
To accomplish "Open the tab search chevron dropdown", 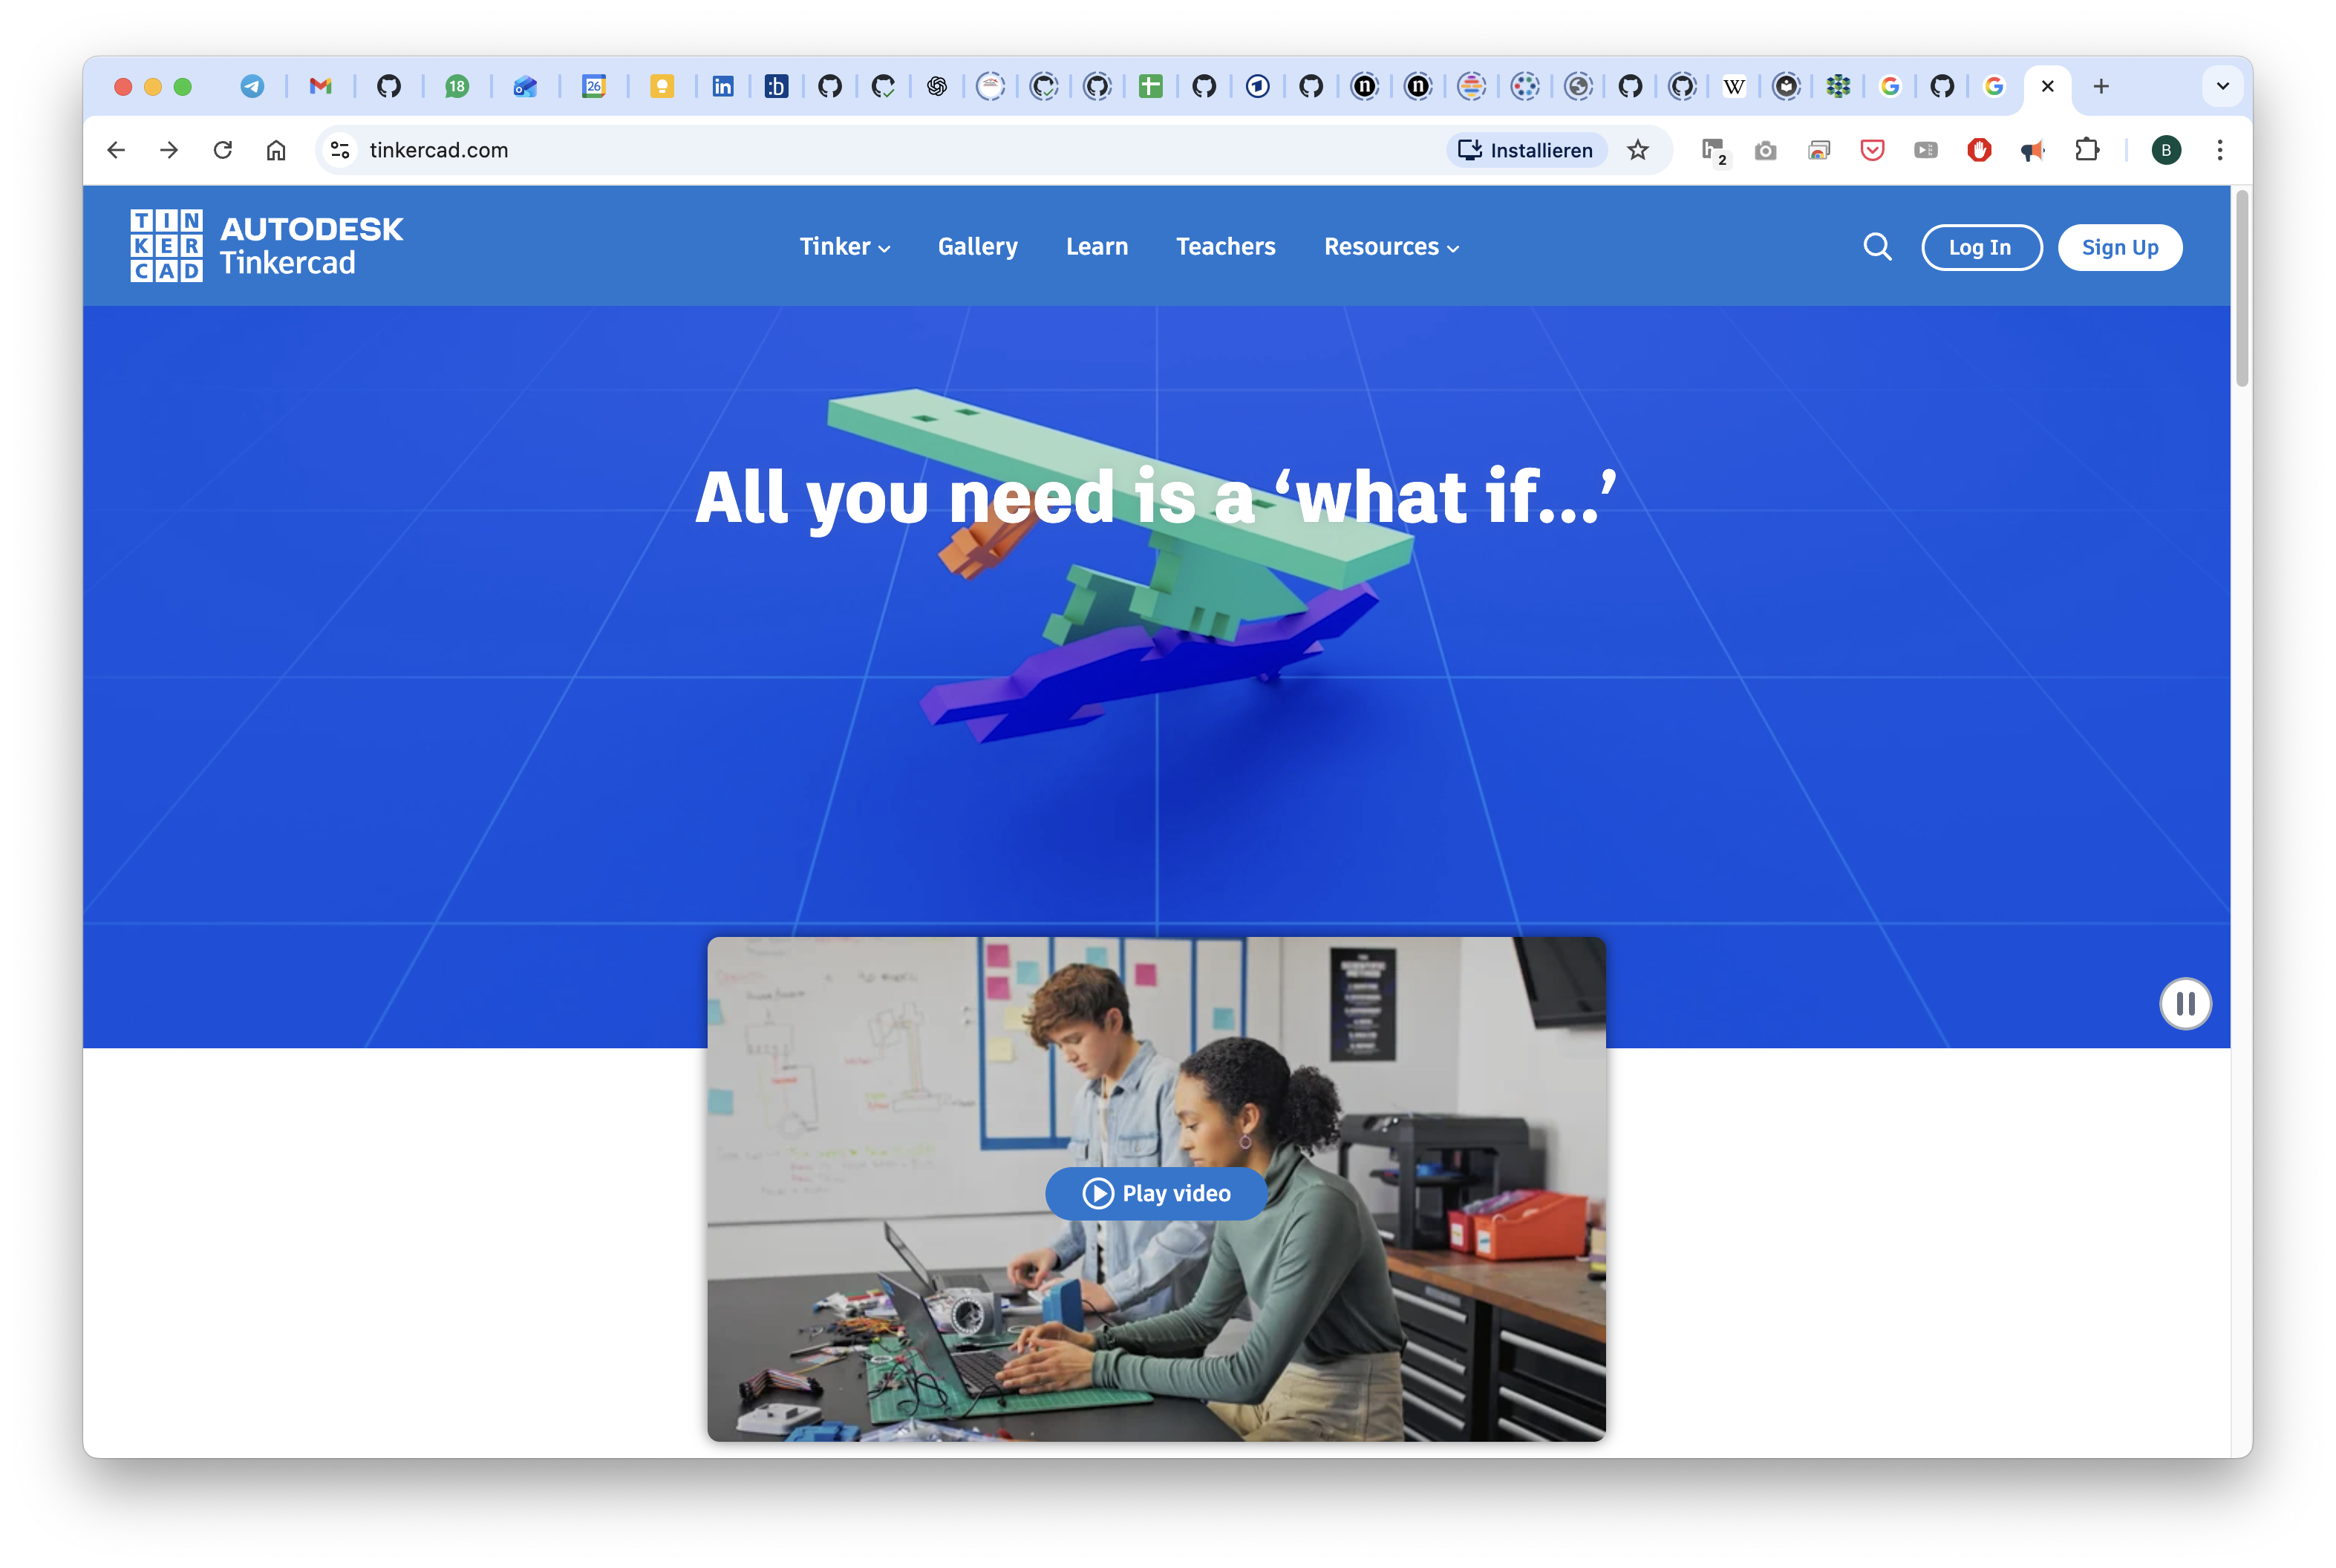I will point(2222,86).
